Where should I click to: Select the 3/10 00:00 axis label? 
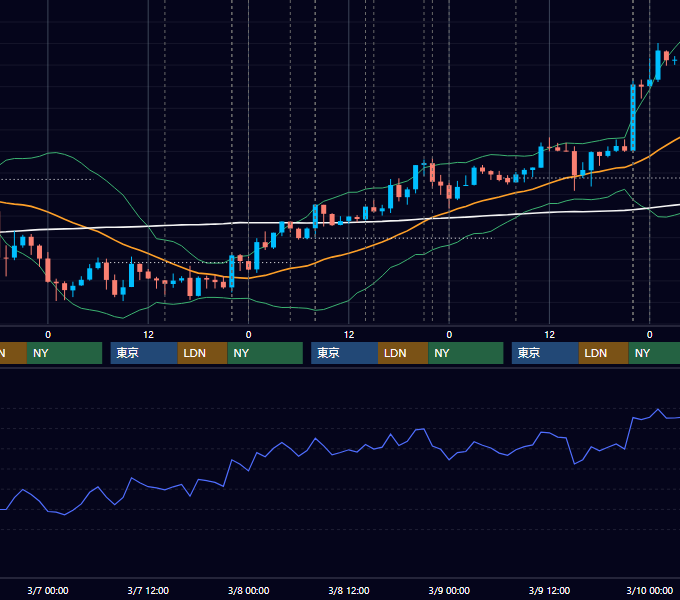(650, 590)
